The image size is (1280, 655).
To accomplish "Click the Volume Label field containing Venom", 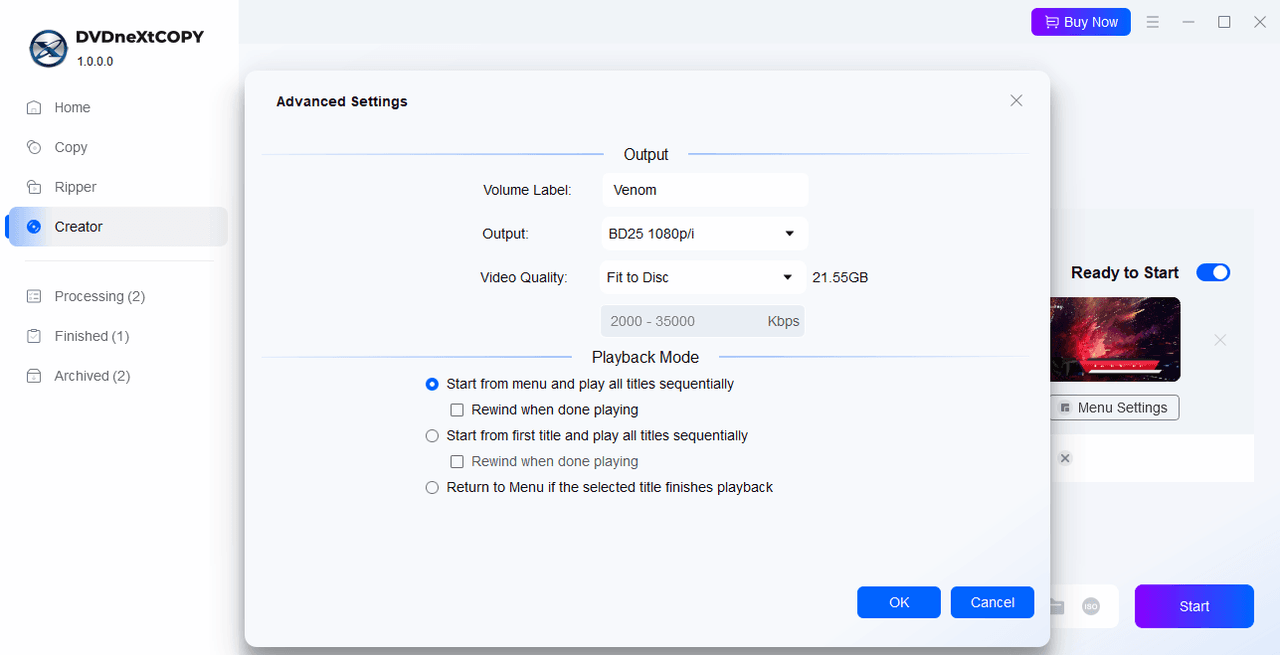I will (704, 190).
